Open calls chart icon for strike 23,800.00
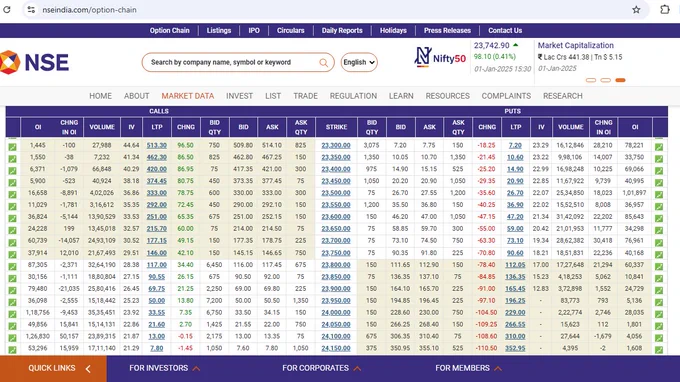Screen dimensions: 680x382 (13, 266)
